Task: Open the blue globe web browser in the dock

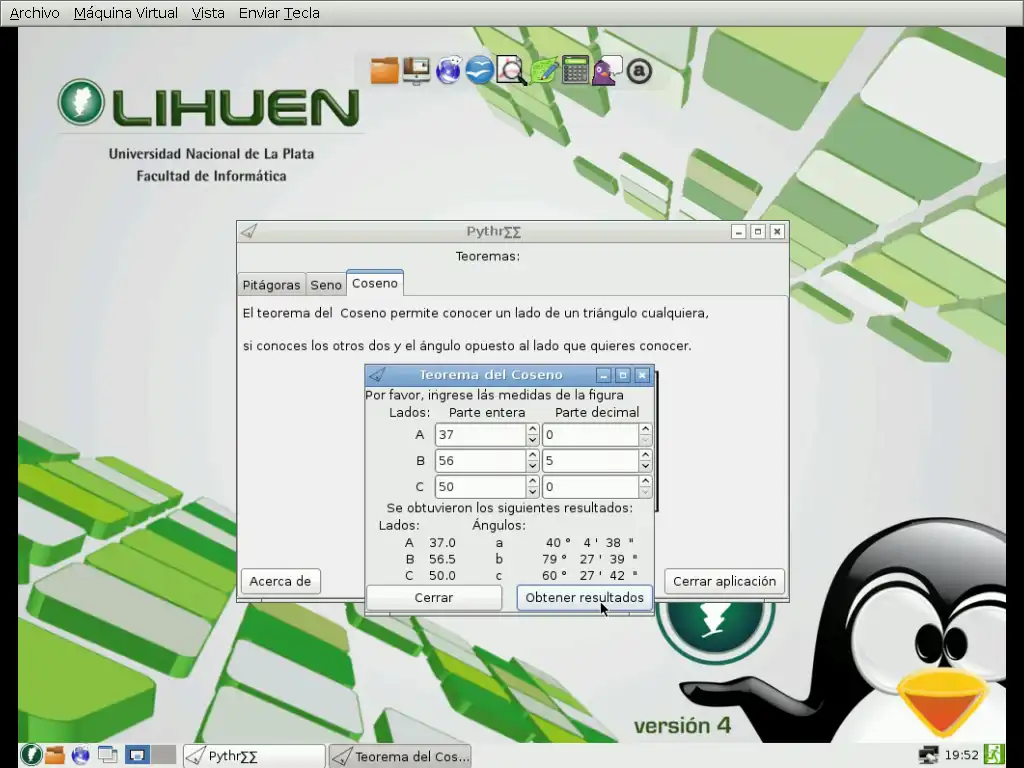Action: coord(448,71)
